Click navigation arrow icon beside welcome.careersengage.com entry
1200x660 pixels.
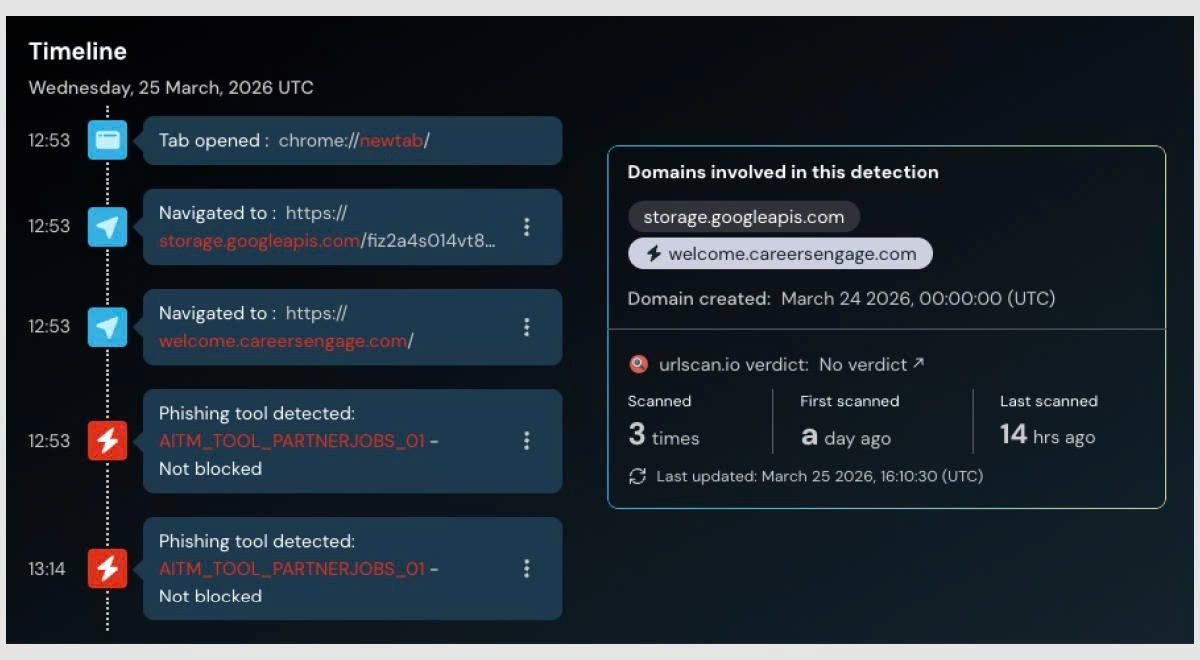click(x=107, y=327)
